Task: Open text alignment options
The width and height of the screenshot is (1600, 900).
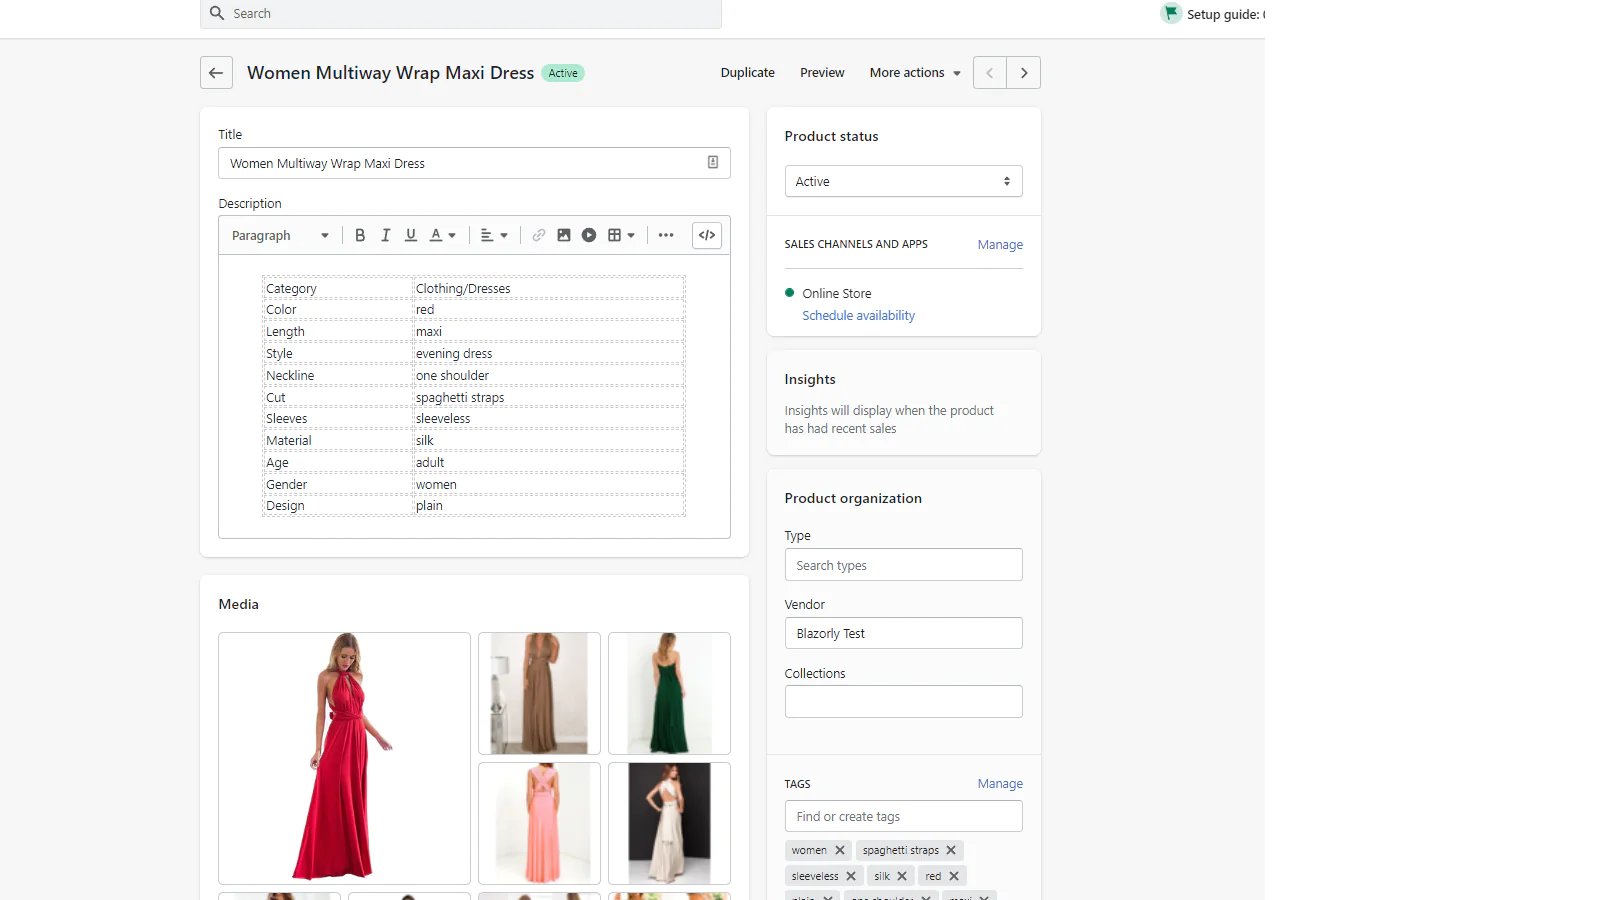Action: (x=494, y=235)
